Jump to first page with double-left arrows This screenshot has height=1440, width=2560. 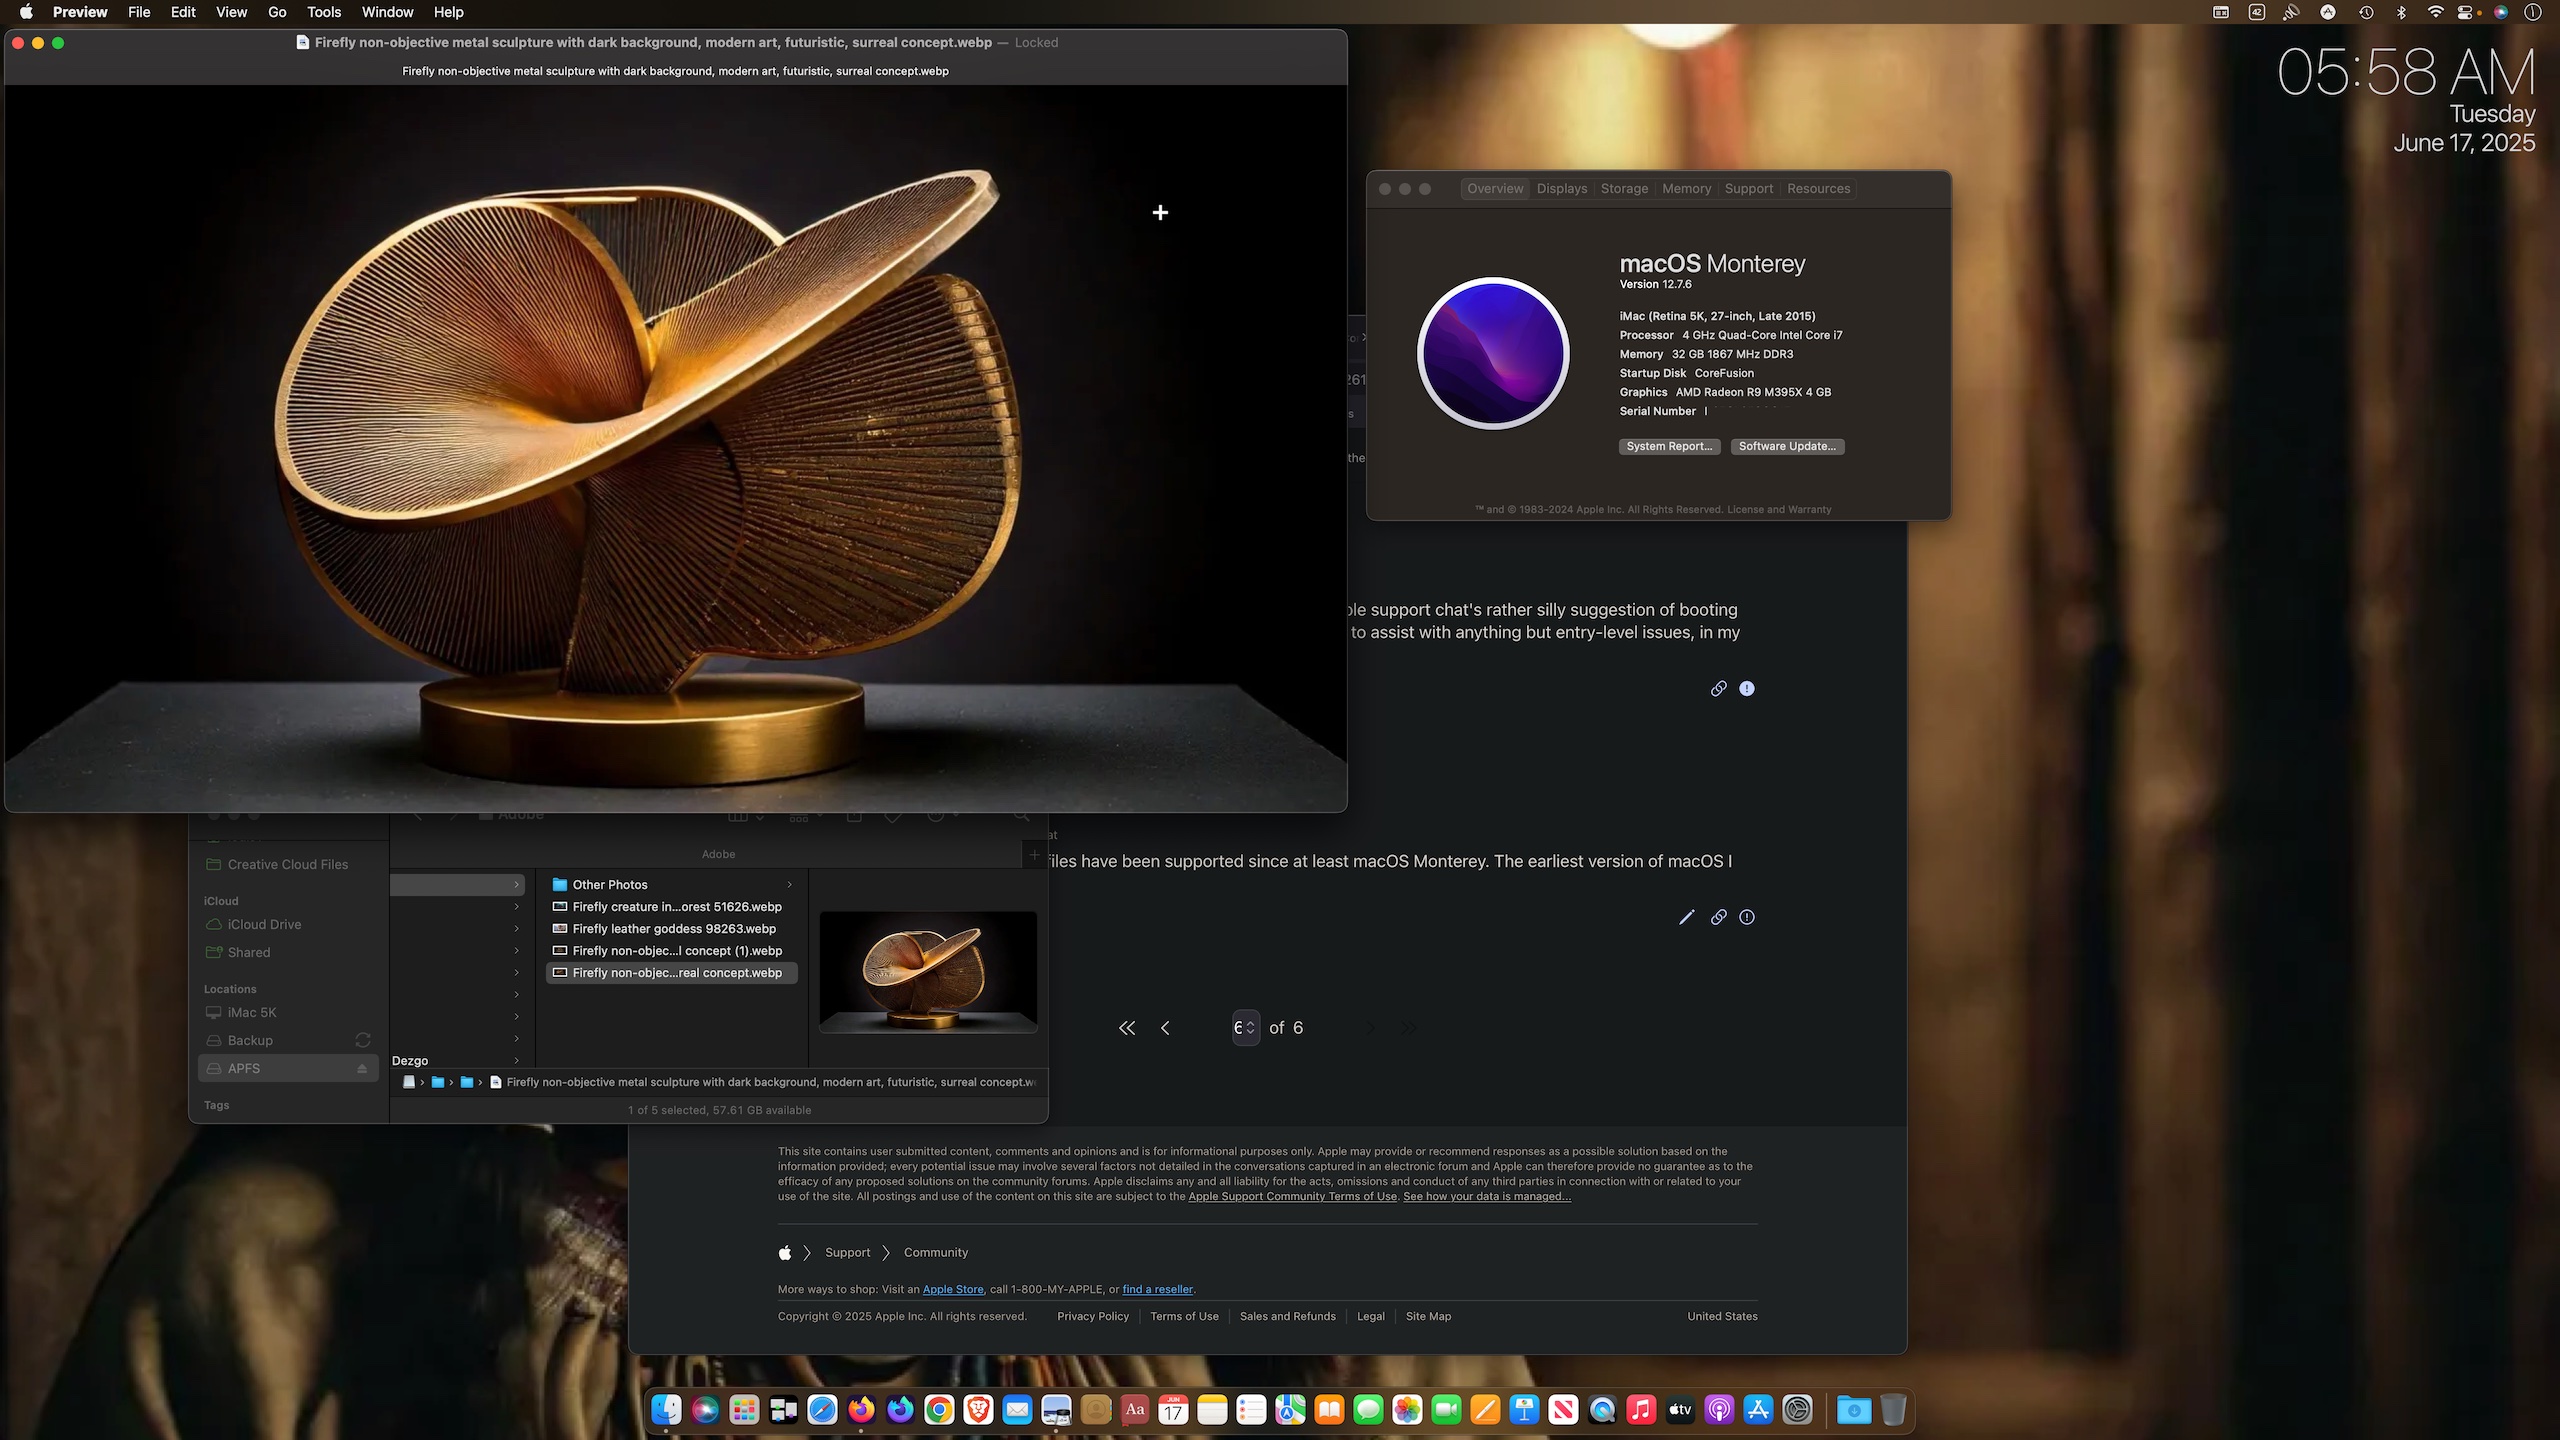pos(1127,1028)
